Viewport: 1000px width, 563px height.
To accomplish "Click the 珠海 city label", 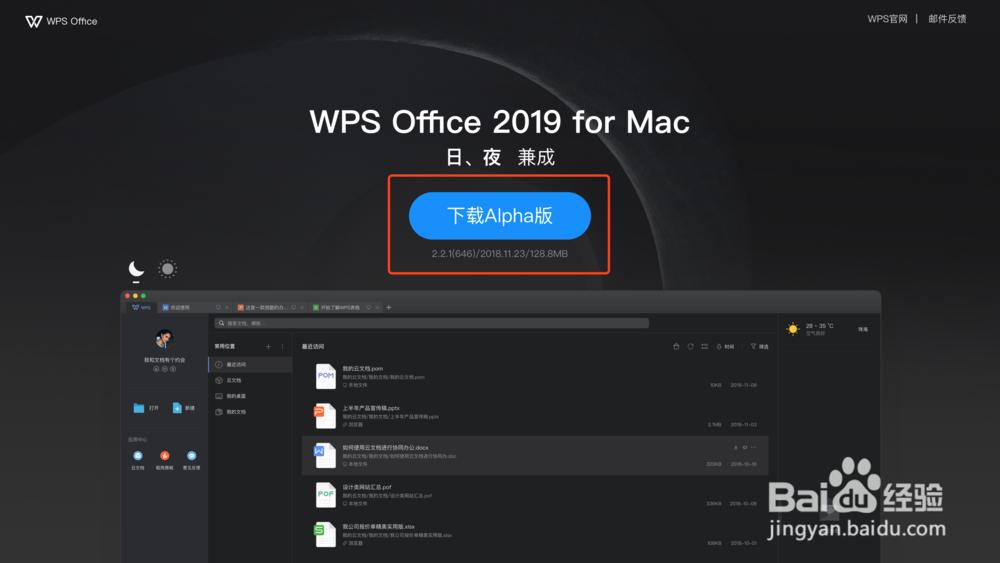I will pos(863,330).
